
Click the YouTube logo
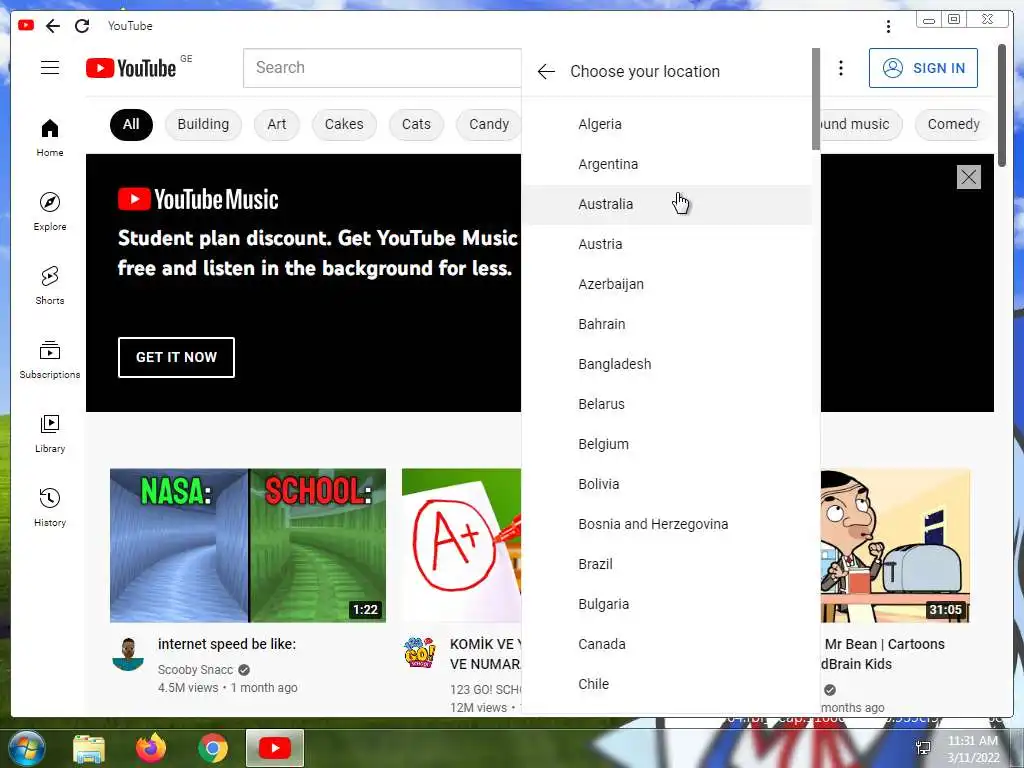(x=131, y=68)
